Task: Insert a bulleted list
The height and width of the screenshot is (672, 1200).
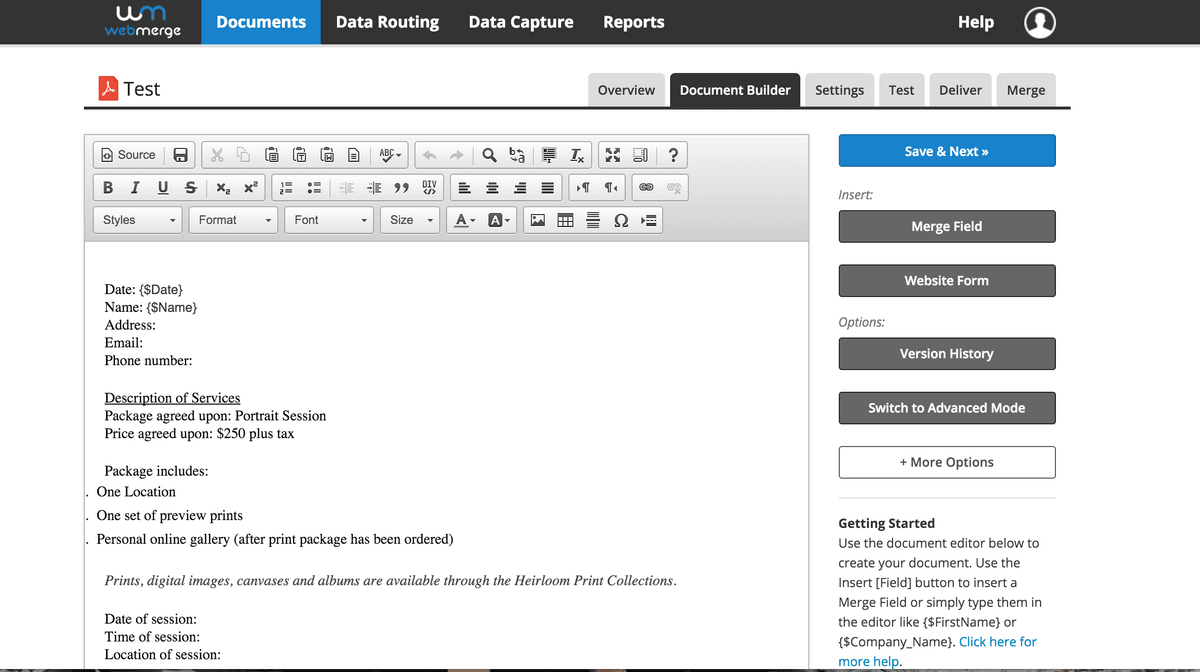Action: [312, 187]
